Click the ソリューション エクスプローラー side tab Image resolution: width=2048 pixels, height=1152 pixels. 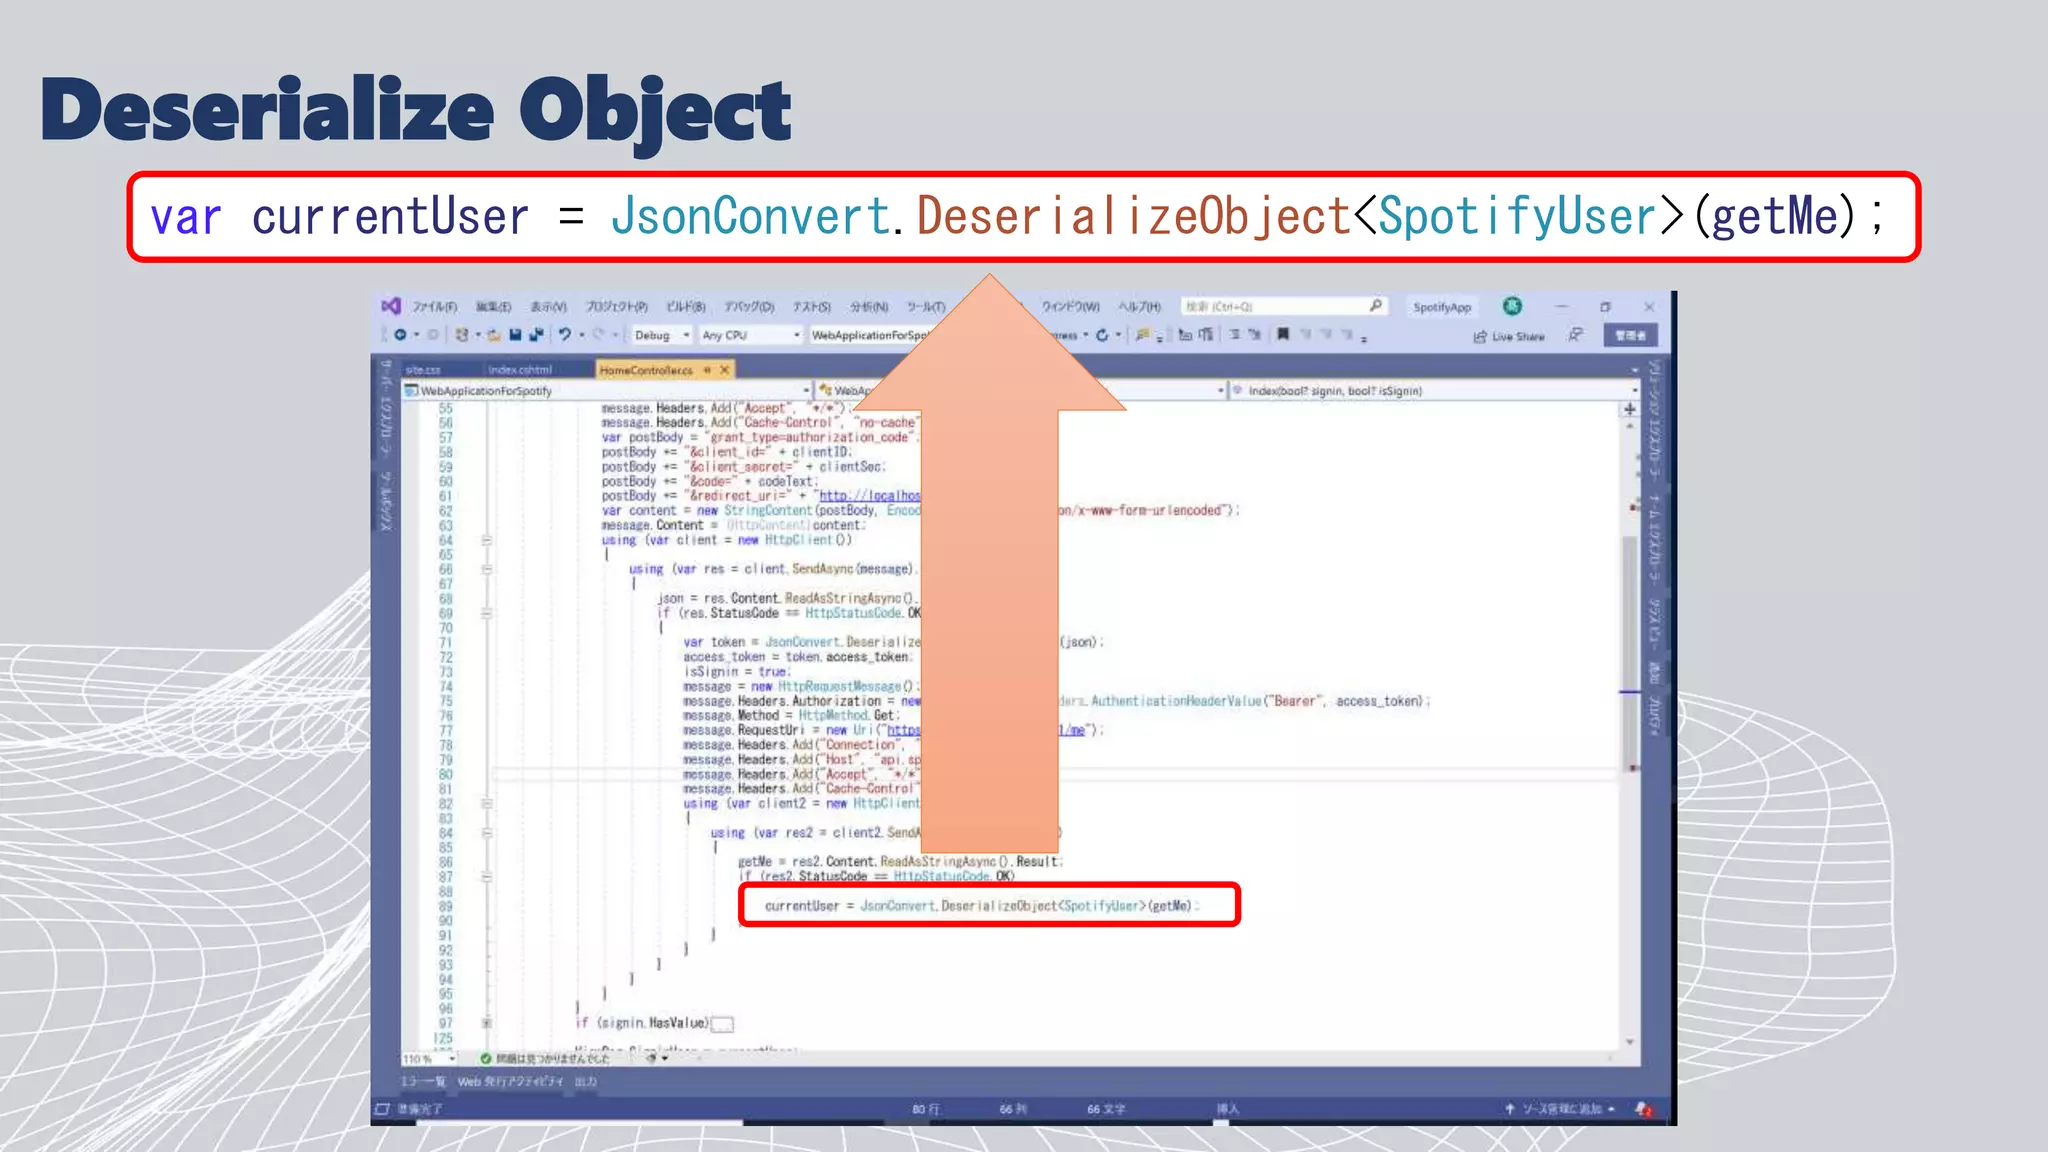coord(1655,420)
